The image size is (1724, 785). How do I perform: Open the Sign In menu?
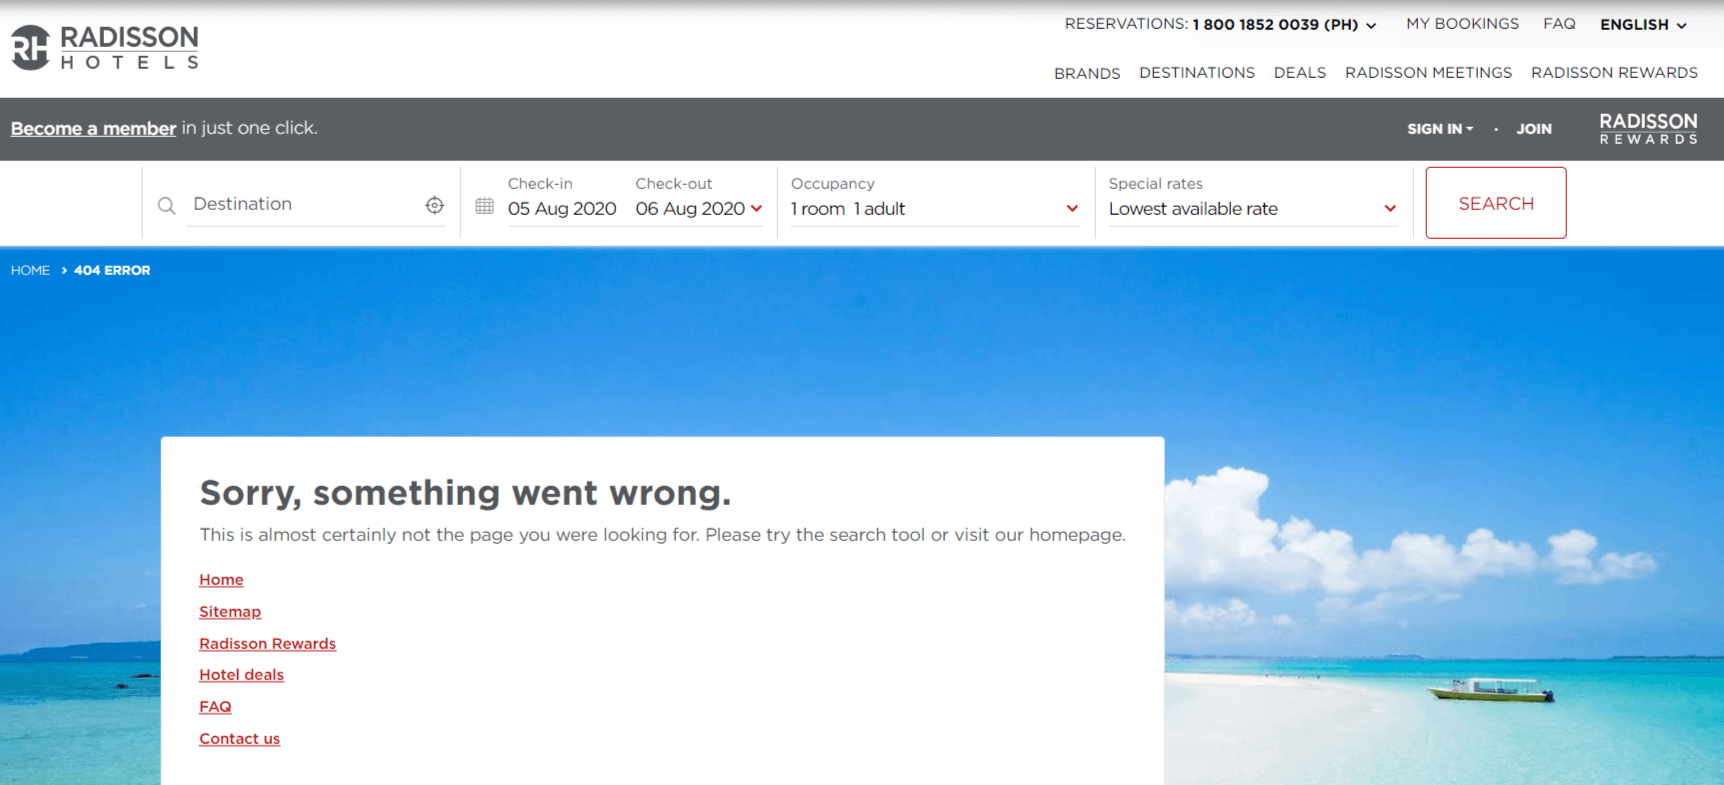(x=1440, y=129)
